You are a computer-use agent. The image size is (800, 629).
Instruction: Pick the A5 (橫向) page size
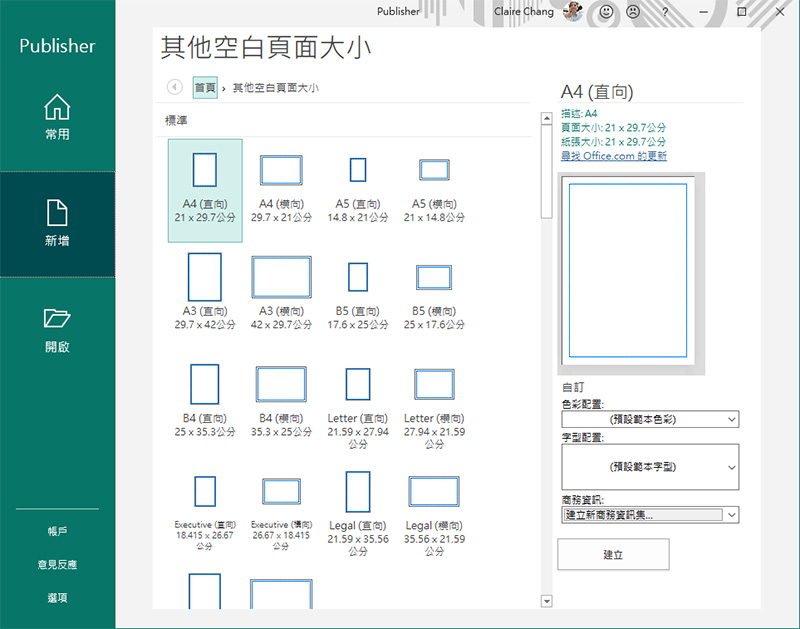click(434, 190)
